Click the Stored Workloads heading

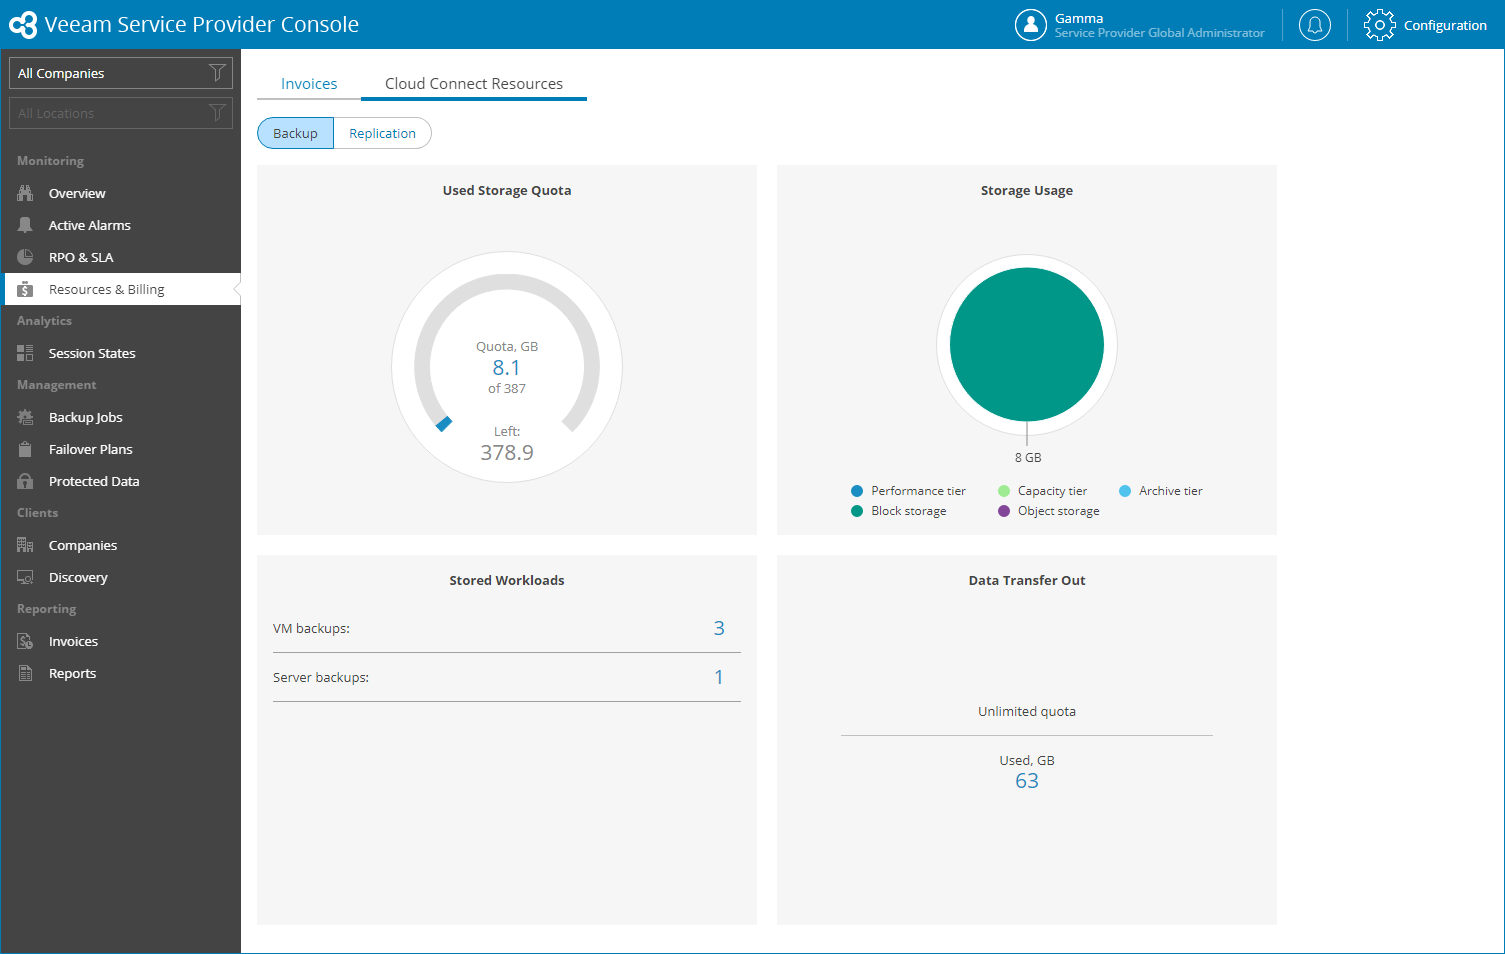click(507, 581)
